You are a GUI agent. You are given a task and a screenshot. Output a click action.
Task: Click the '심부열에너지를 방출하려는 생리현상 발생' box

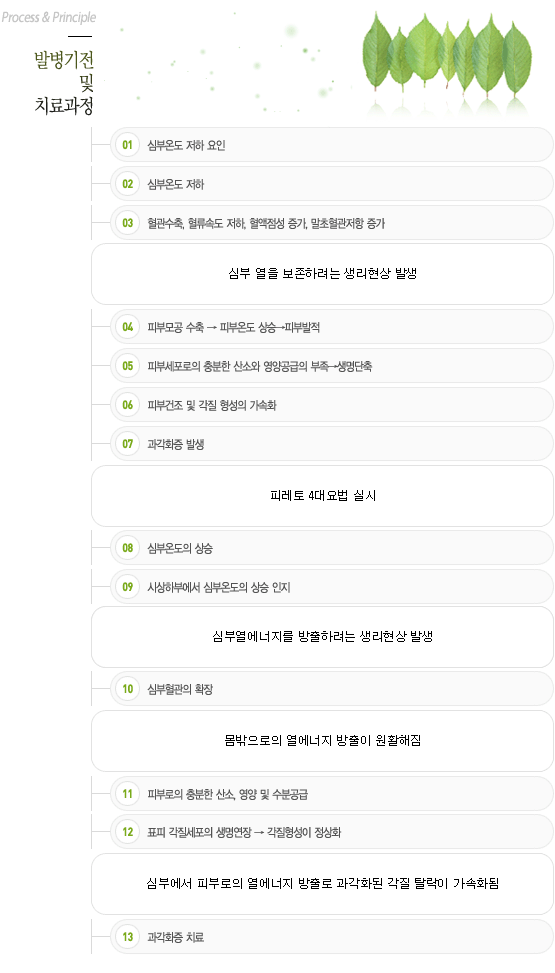tap(322, 637)
